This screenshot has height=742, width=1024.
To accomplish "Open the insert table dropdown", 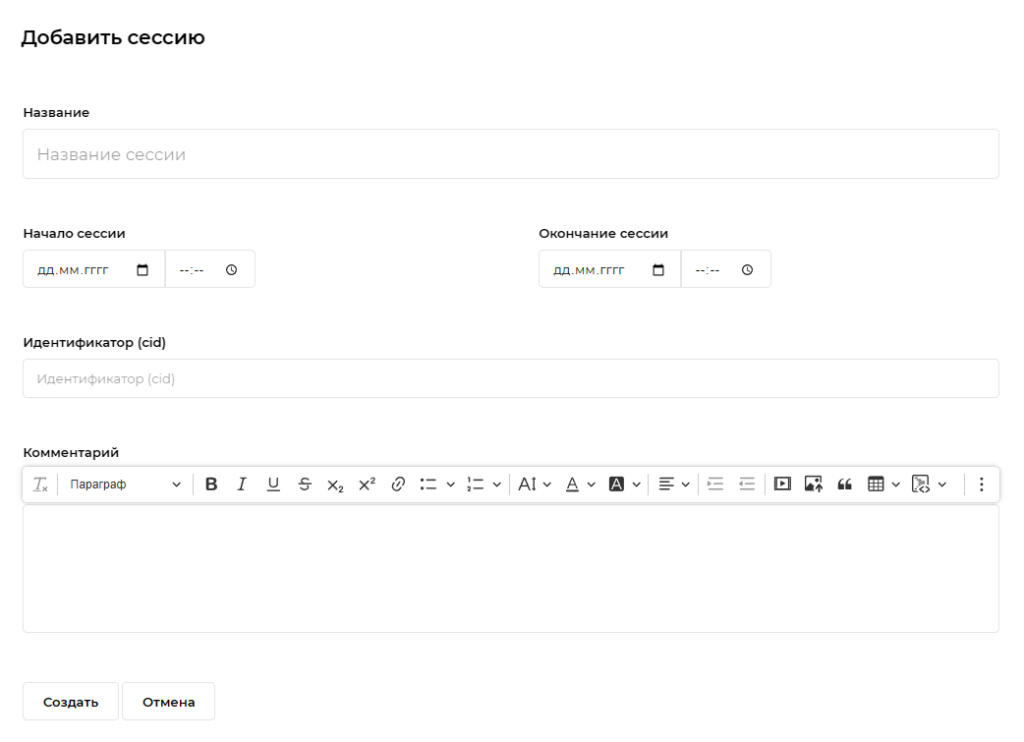I will 883,485.
